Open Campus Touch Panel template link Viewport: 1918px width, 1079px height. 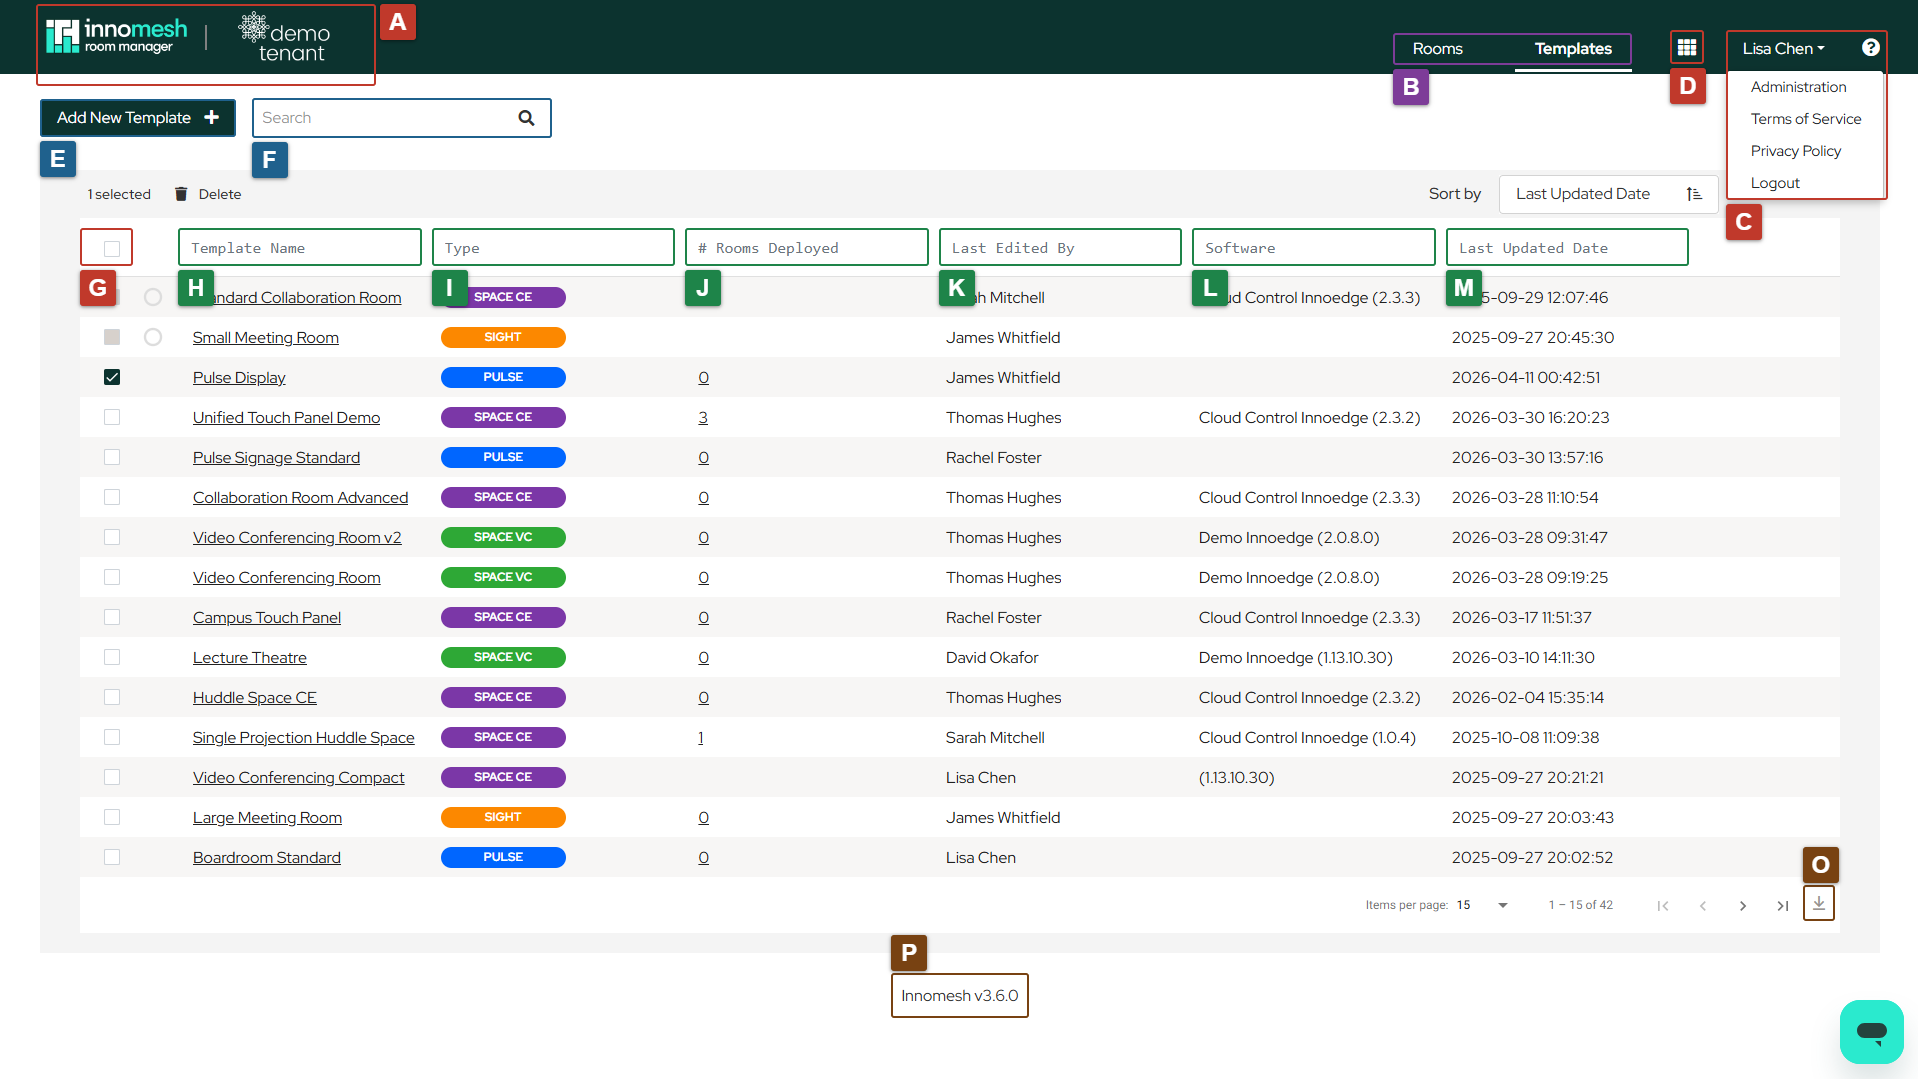pyautogui.click(x=267, y=617)
